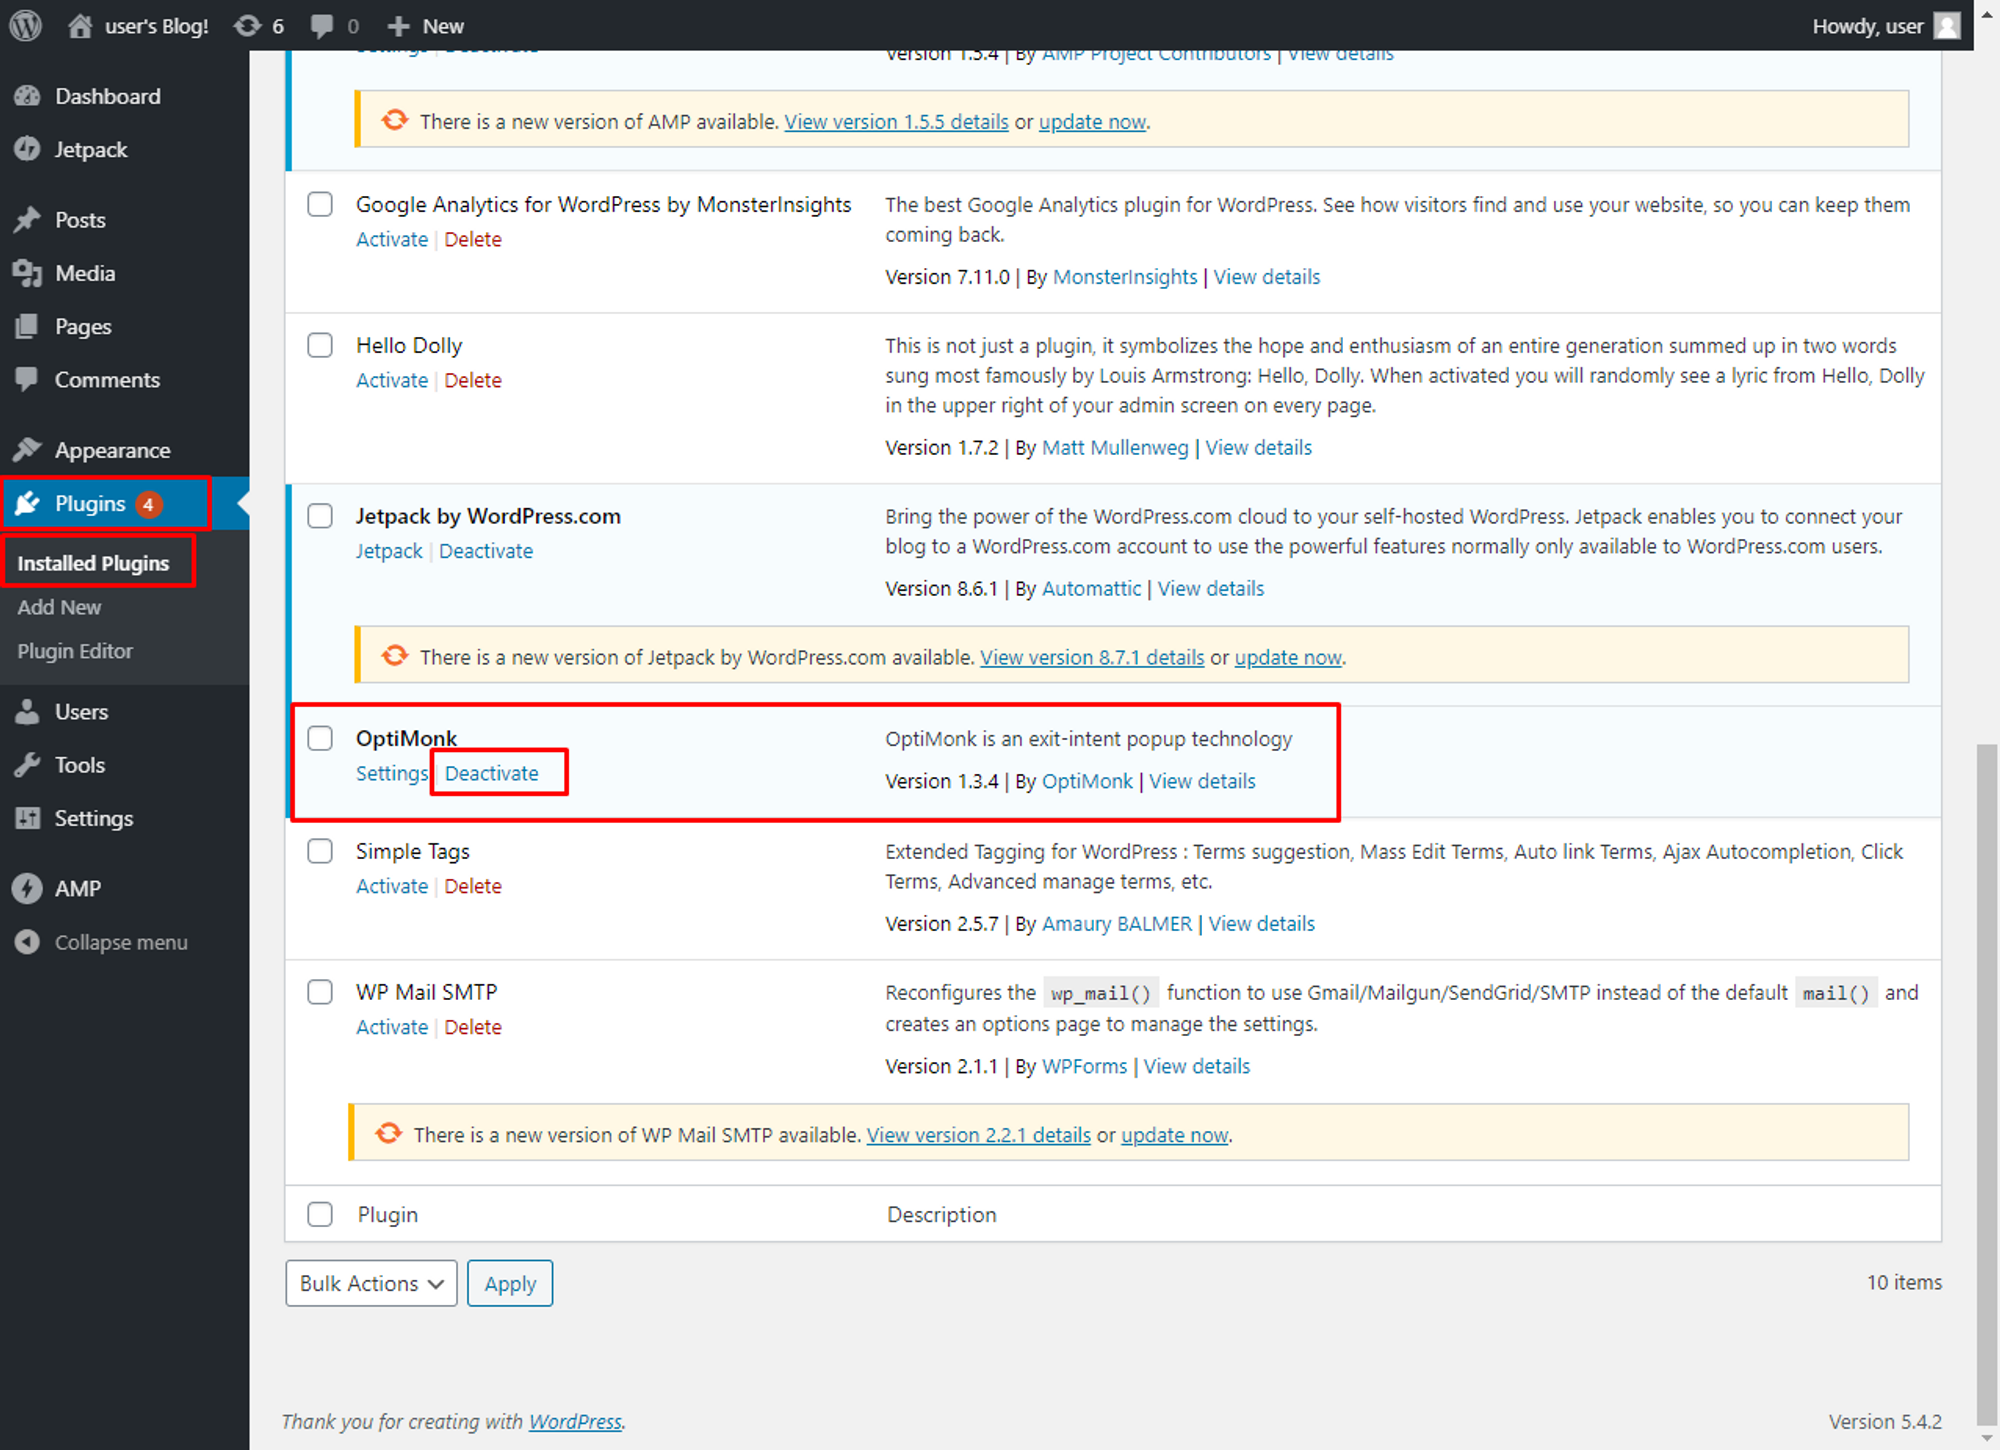Click the Howdy, user account text

click(x=1867, y=26)
